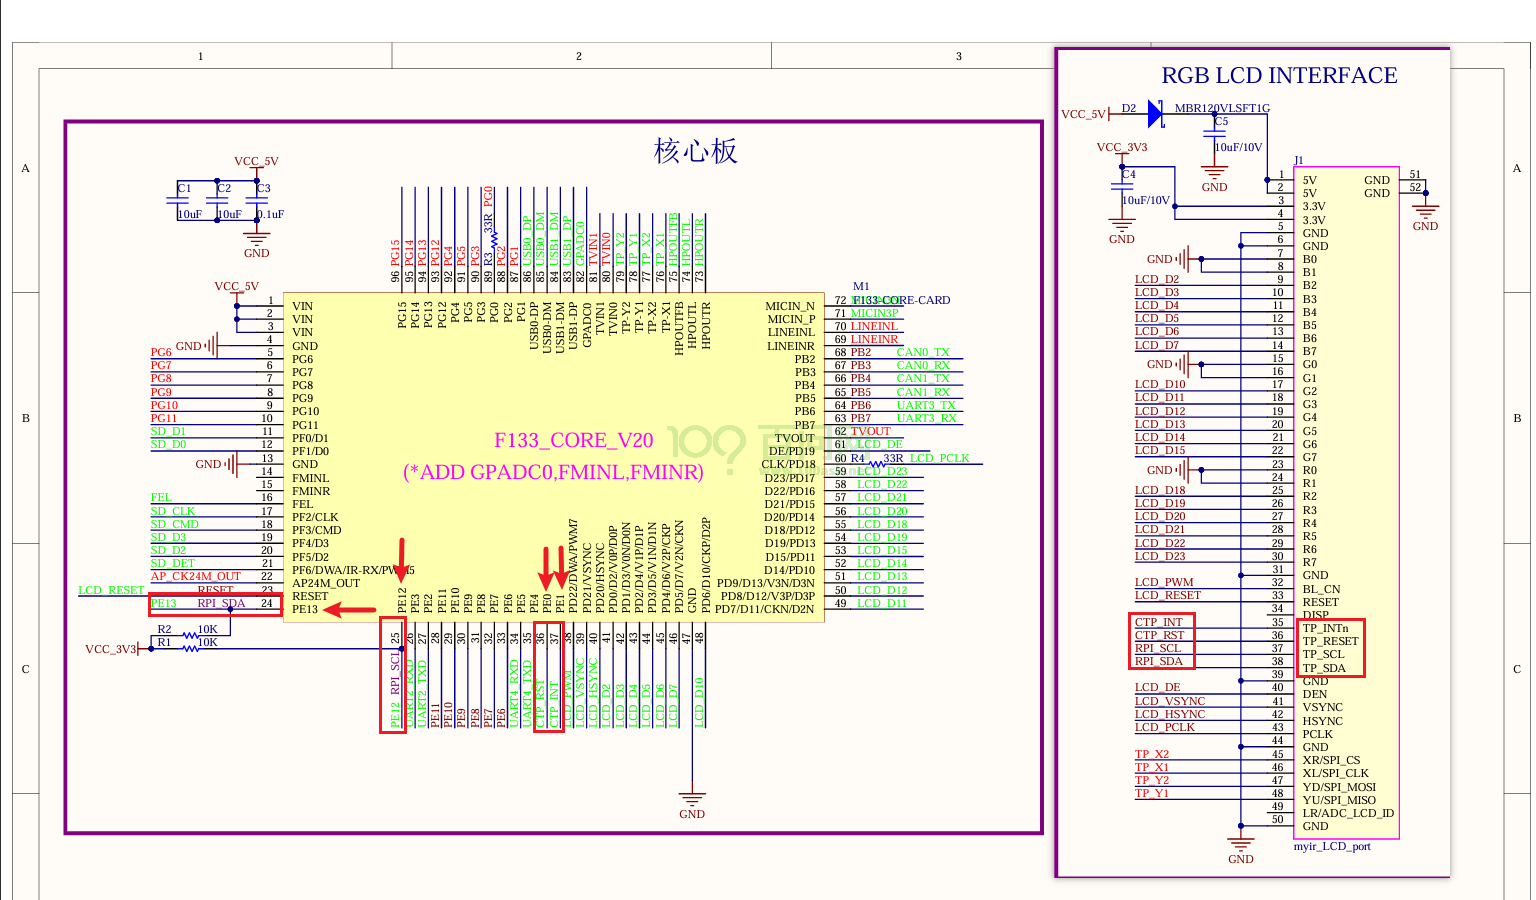
Task: Click the RGB LCD INTERFACE title
Action: pos(1279,76)
